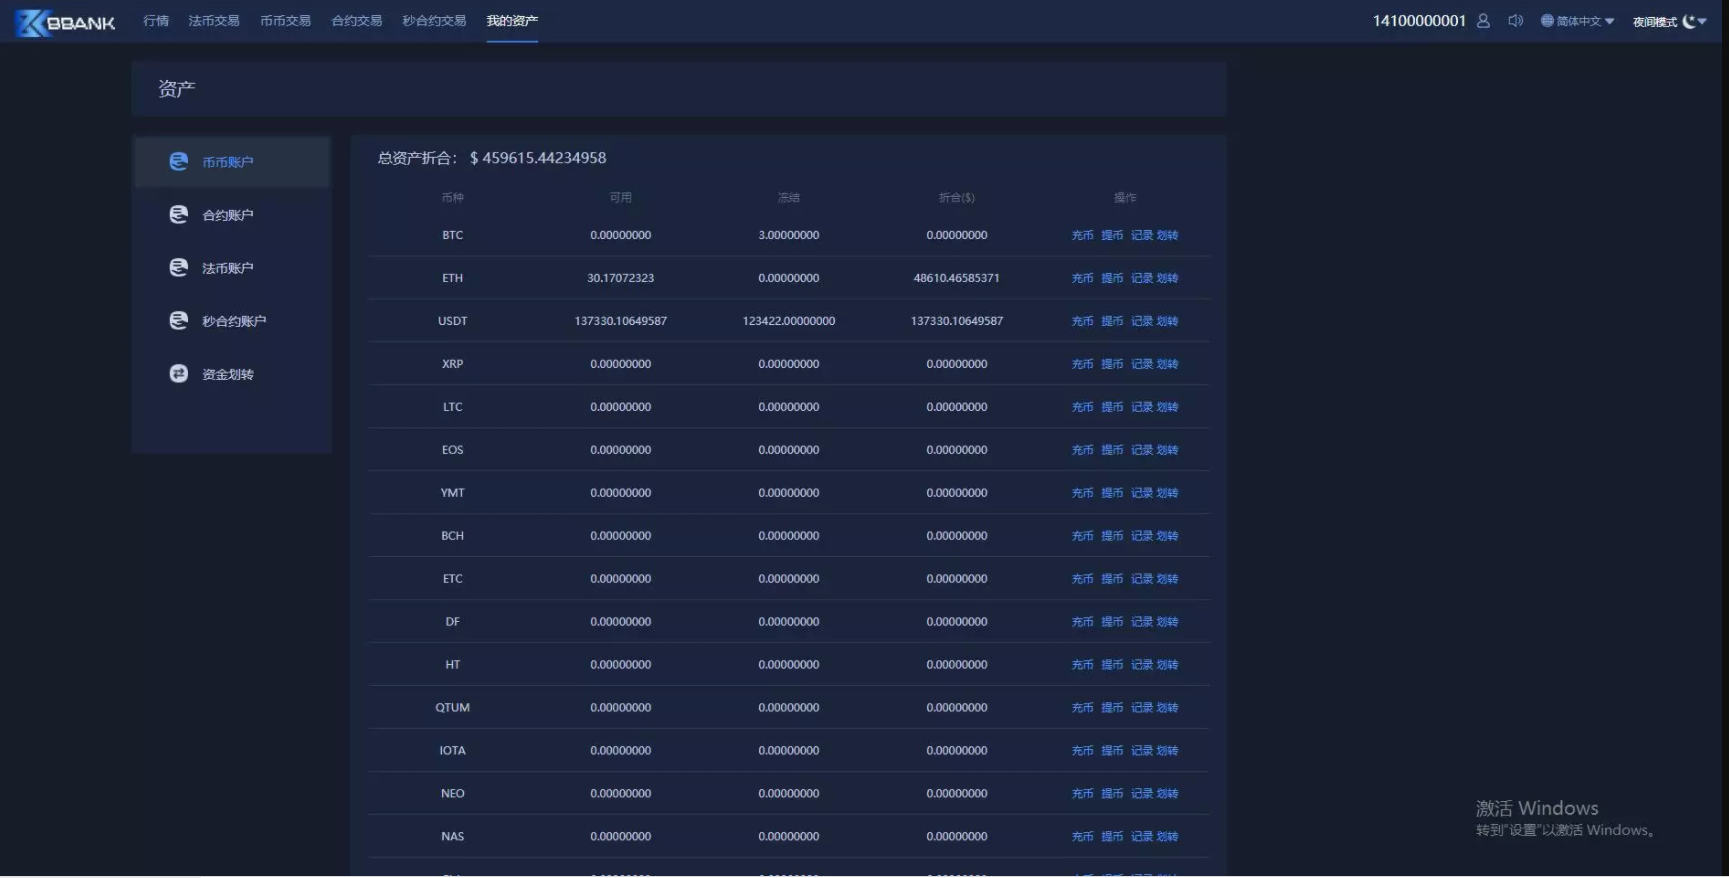Open 记录 for the ETH row
1729x878 pixels.
click(1141, 278)
